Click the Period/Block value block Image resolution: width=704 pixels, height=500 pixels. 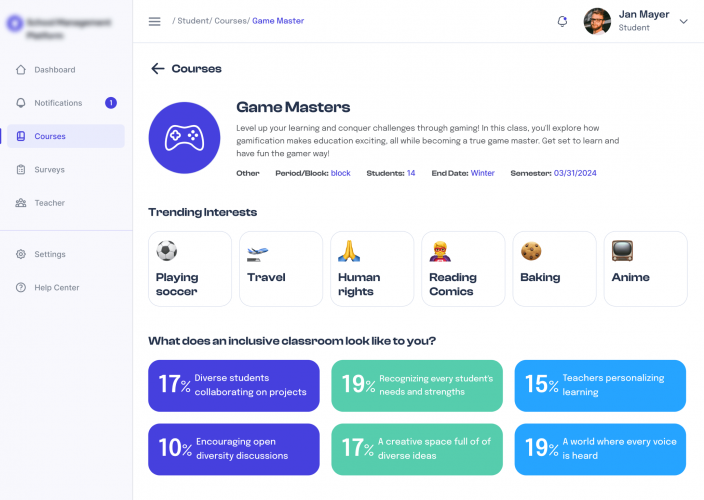(x=341, y=173)
